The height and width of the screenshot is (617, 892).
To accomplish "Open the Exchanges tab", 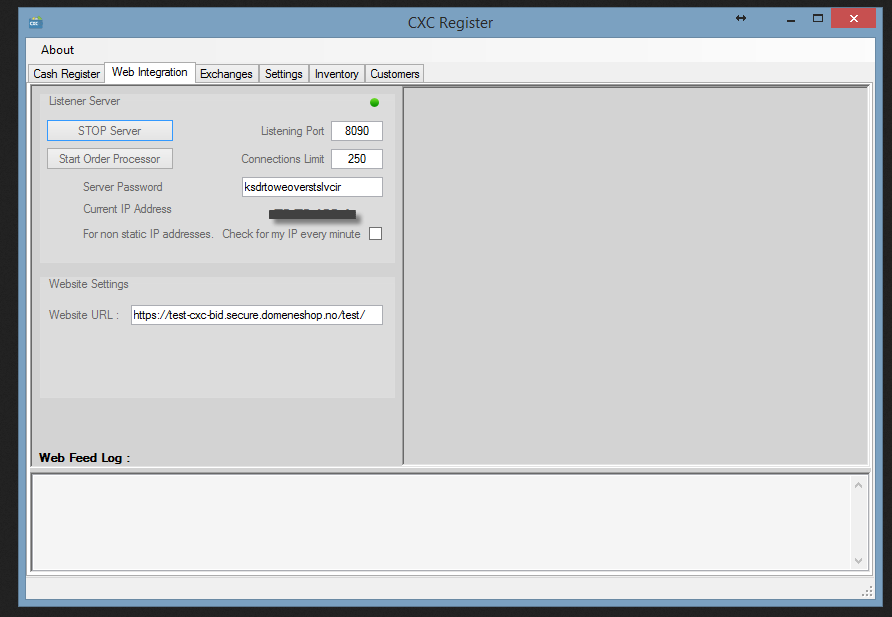I will (x=226, y=74).
